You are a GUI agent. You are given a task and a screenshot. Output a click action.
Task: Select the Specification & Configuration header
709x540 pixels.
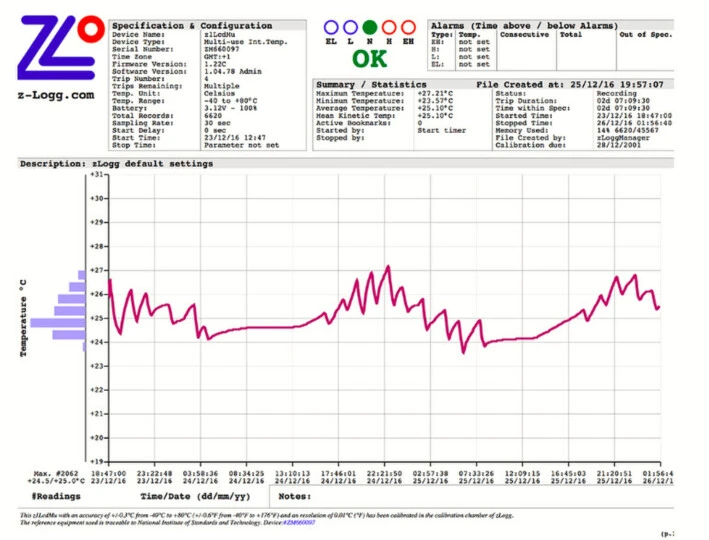pyautogui.click(x=191, y=25)
